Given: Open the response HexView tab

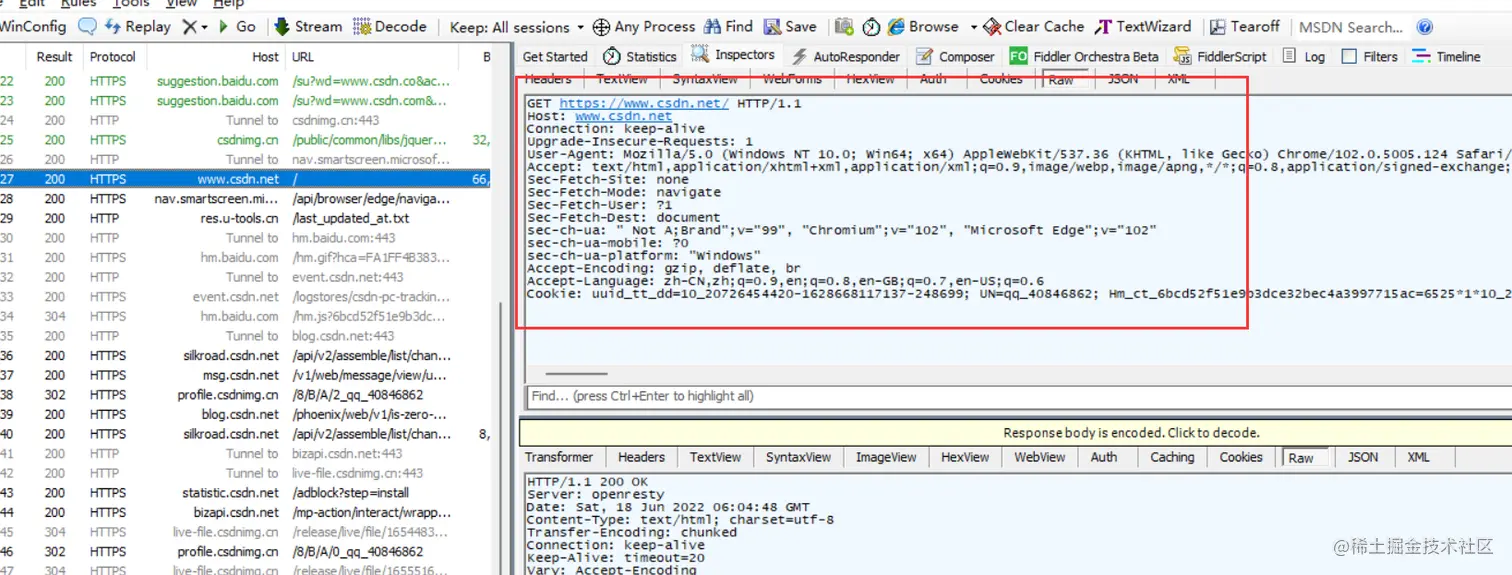Looking at the screenshot, I should 965,457.
